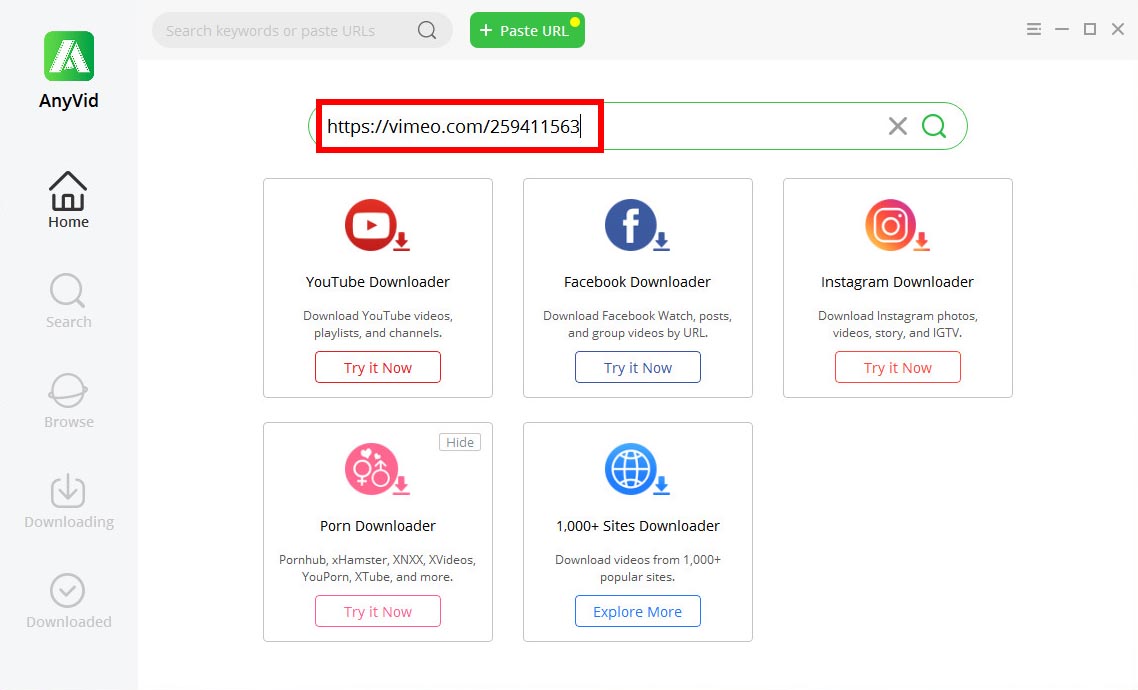Image resolution: width=1138 pixels, height=690 pixels.
Task: Click the green Paste URL button
Action: click(x=527, y=30)
